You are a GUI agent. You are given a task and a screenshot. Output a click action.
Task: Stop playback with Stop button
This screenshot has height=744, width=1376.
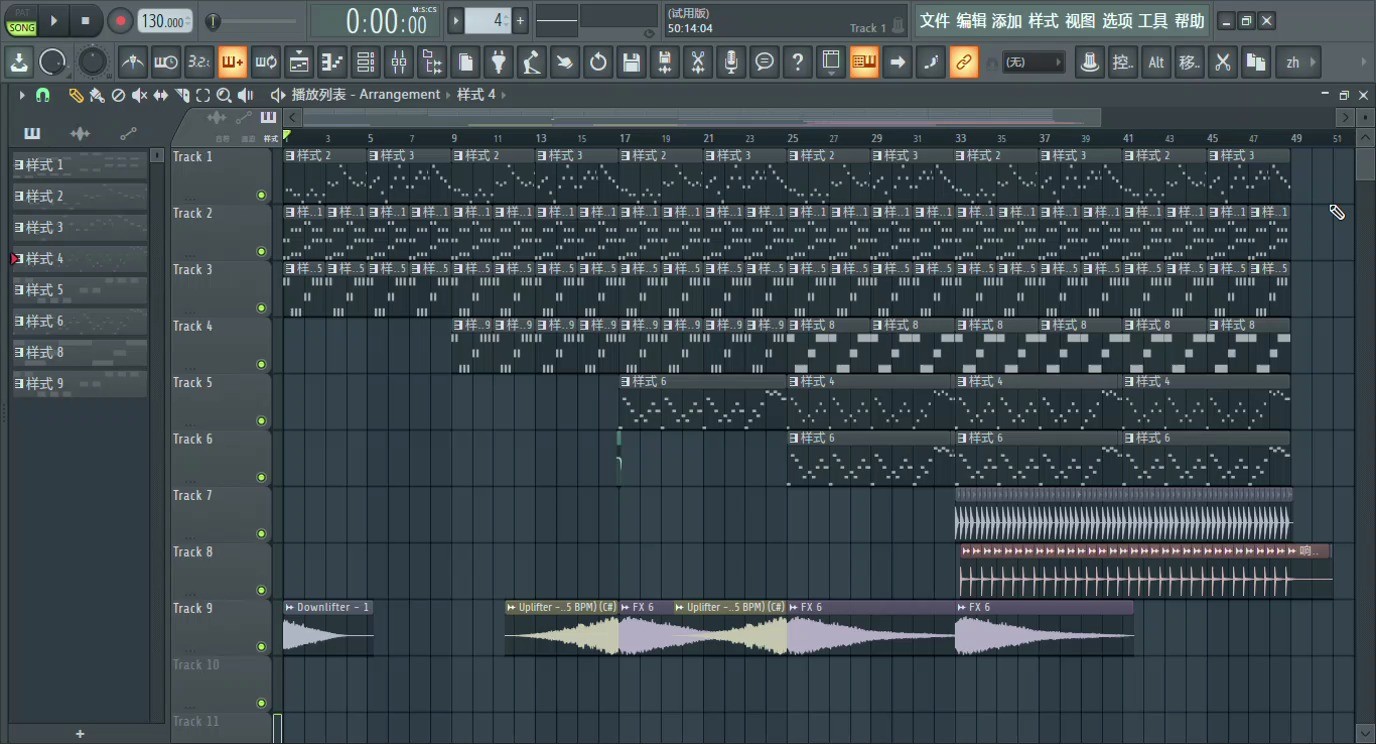85,21
